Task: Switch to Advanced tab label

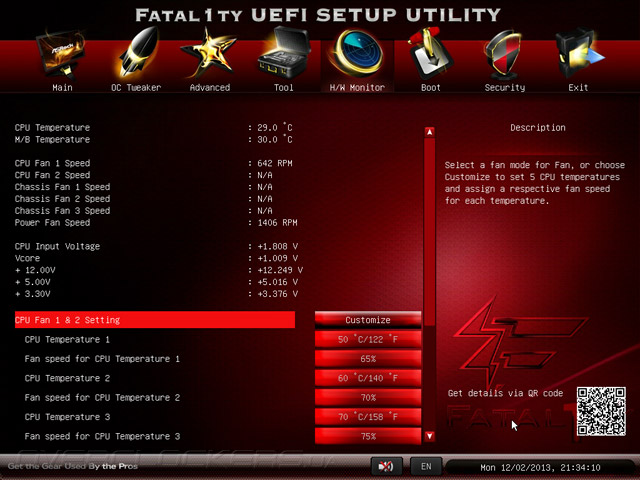Action: [210, 87]
